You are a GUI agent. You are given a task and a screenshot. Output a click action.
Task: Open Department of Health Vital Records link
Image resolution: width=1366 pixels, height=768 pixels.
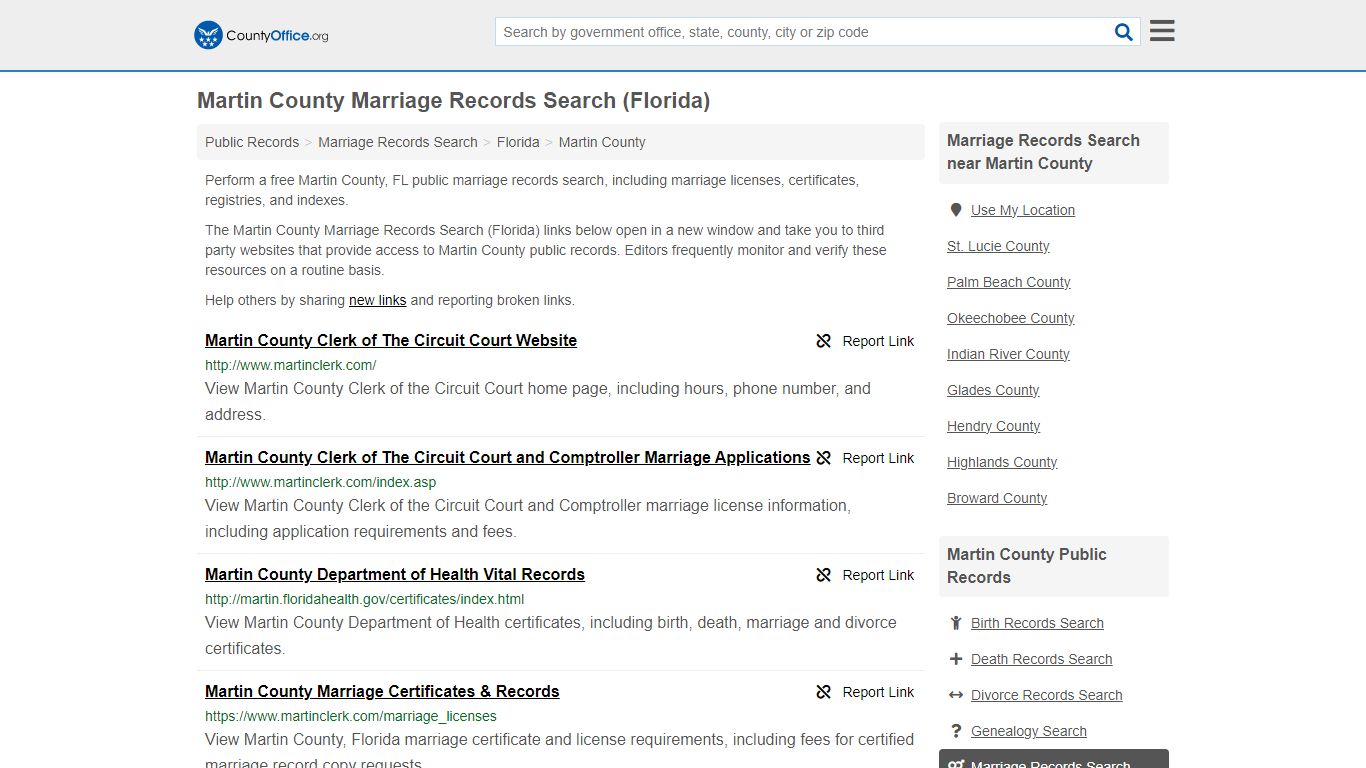point(395,574)
